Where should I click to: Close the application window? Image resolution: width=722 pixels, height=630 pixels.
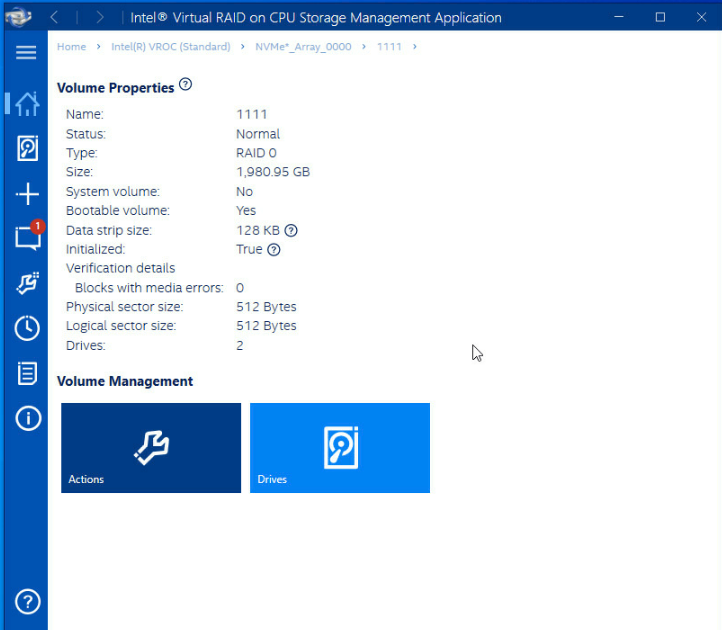[x=701, y=17]
